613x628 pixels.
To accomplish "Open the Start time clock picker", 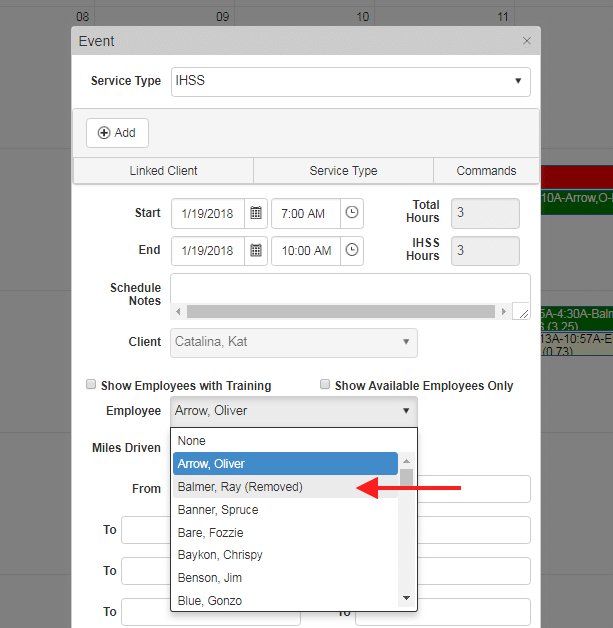I will click(351, 213).
